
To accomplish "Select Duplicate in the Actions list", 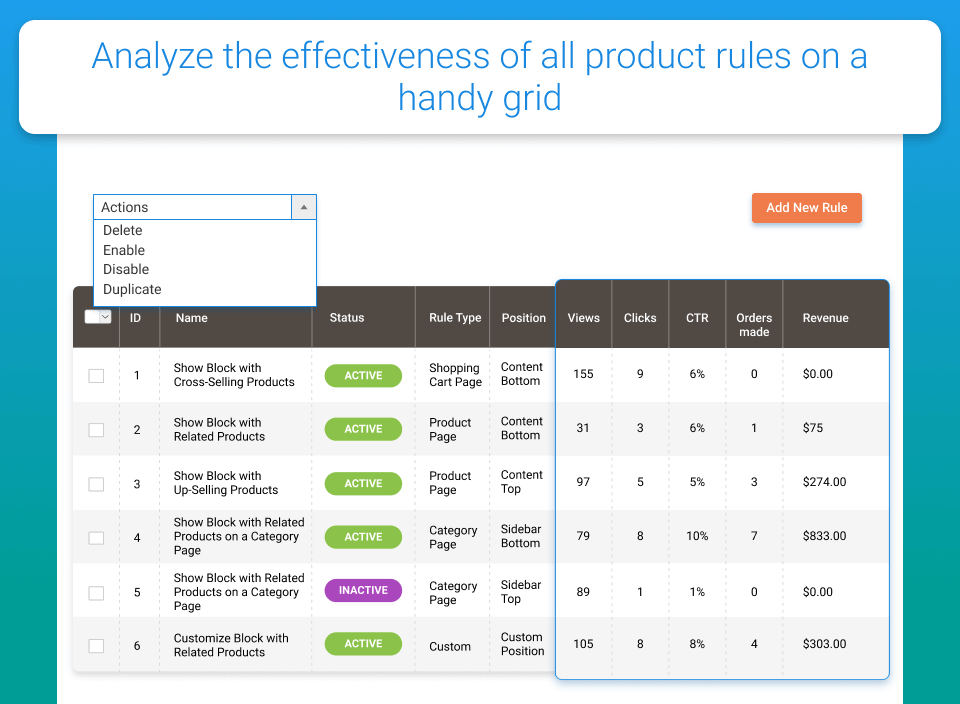I will pyautogui.click(x=132, y=289).
